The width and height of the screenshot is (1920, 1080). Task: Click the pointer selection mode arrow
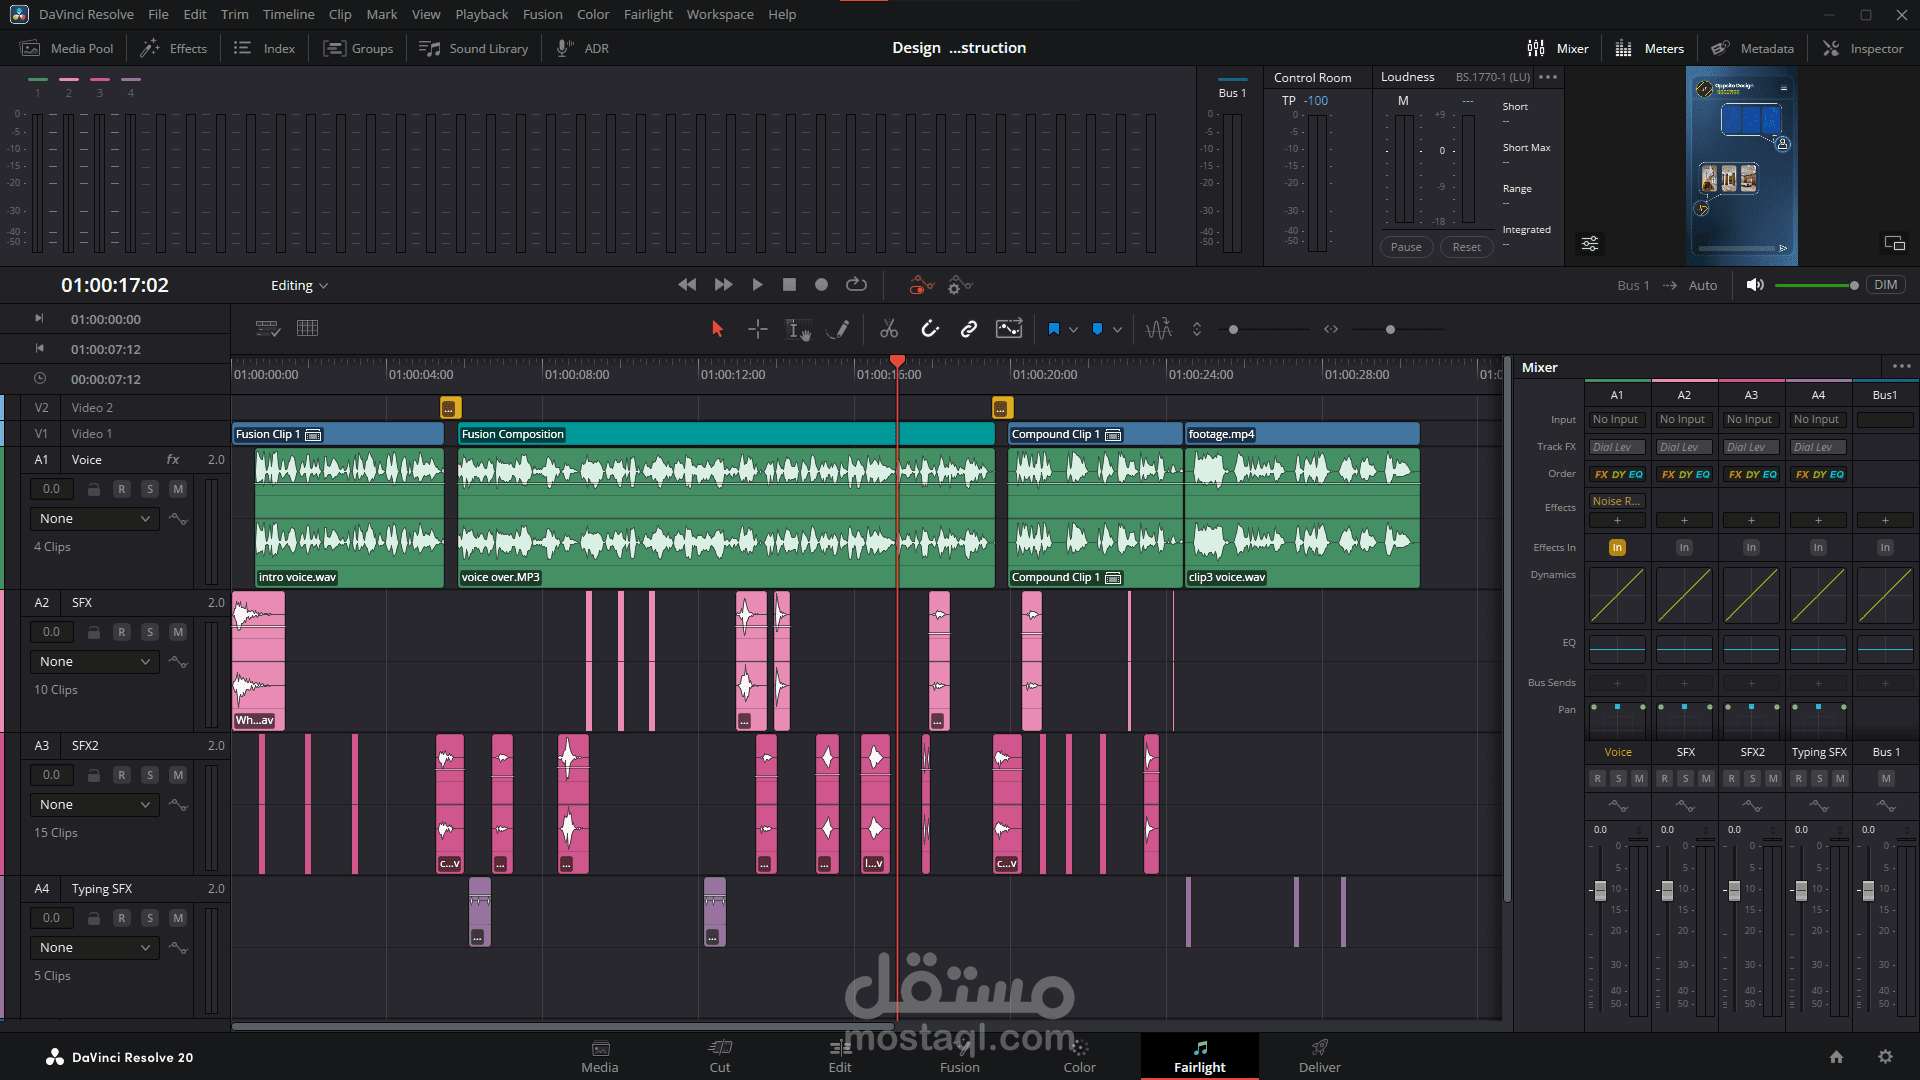(717, 329)
